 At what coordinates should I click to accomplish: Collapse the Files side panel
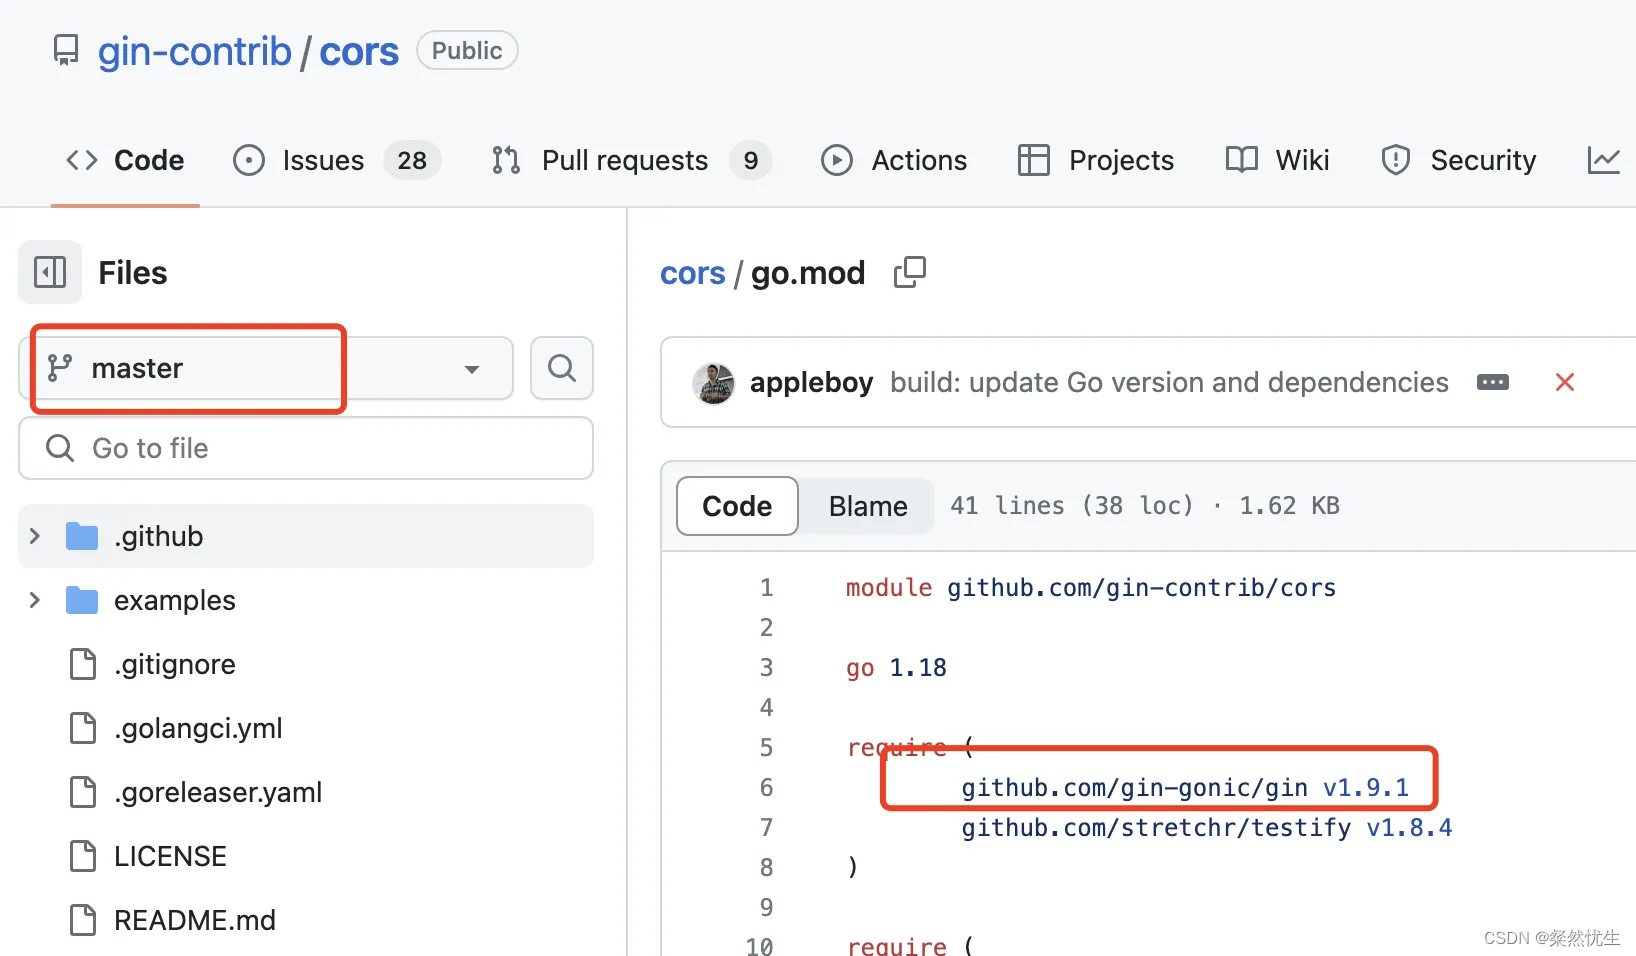pos(50,272)
